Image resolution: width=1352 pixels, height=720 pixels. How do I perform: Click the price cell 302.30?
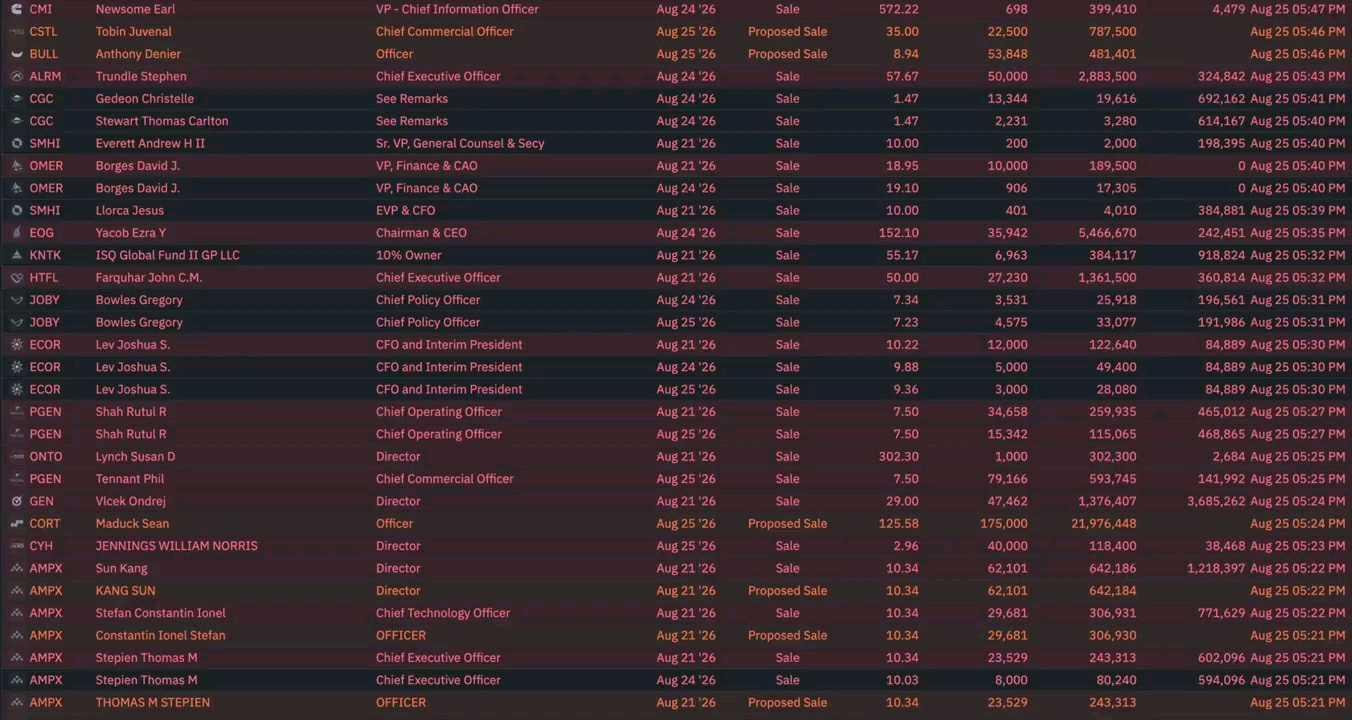click(x=898, y=456)
